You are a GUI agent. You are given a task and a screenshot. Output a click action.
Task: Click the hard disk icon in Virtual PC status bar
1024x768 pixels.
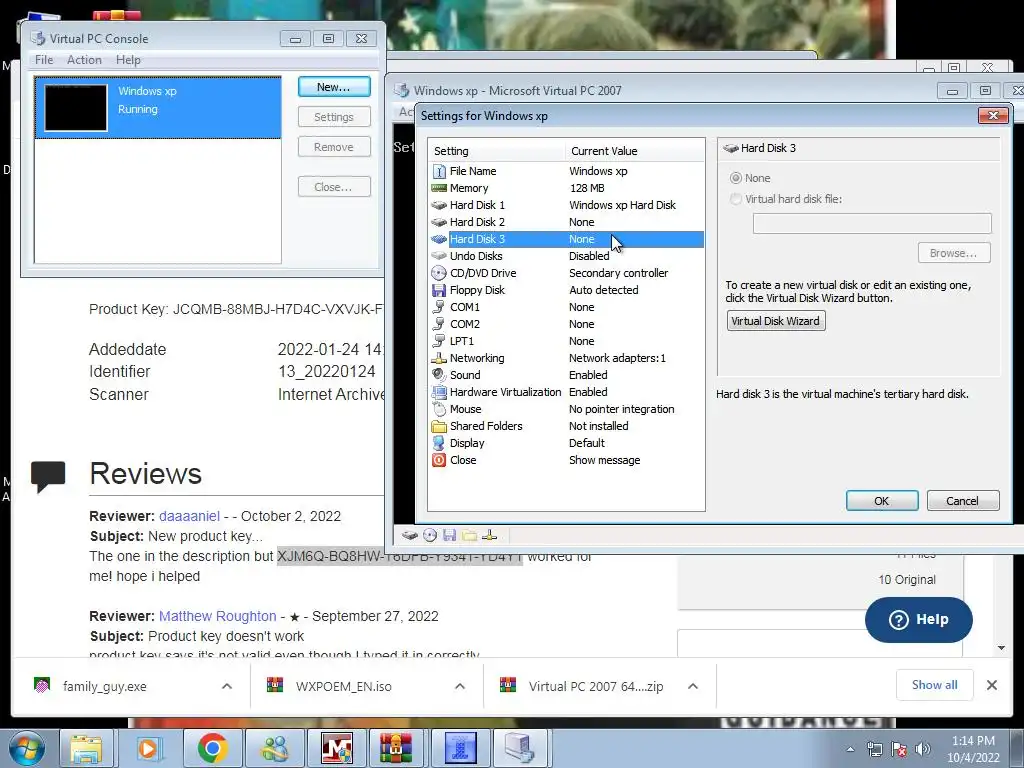coord(409,536)
